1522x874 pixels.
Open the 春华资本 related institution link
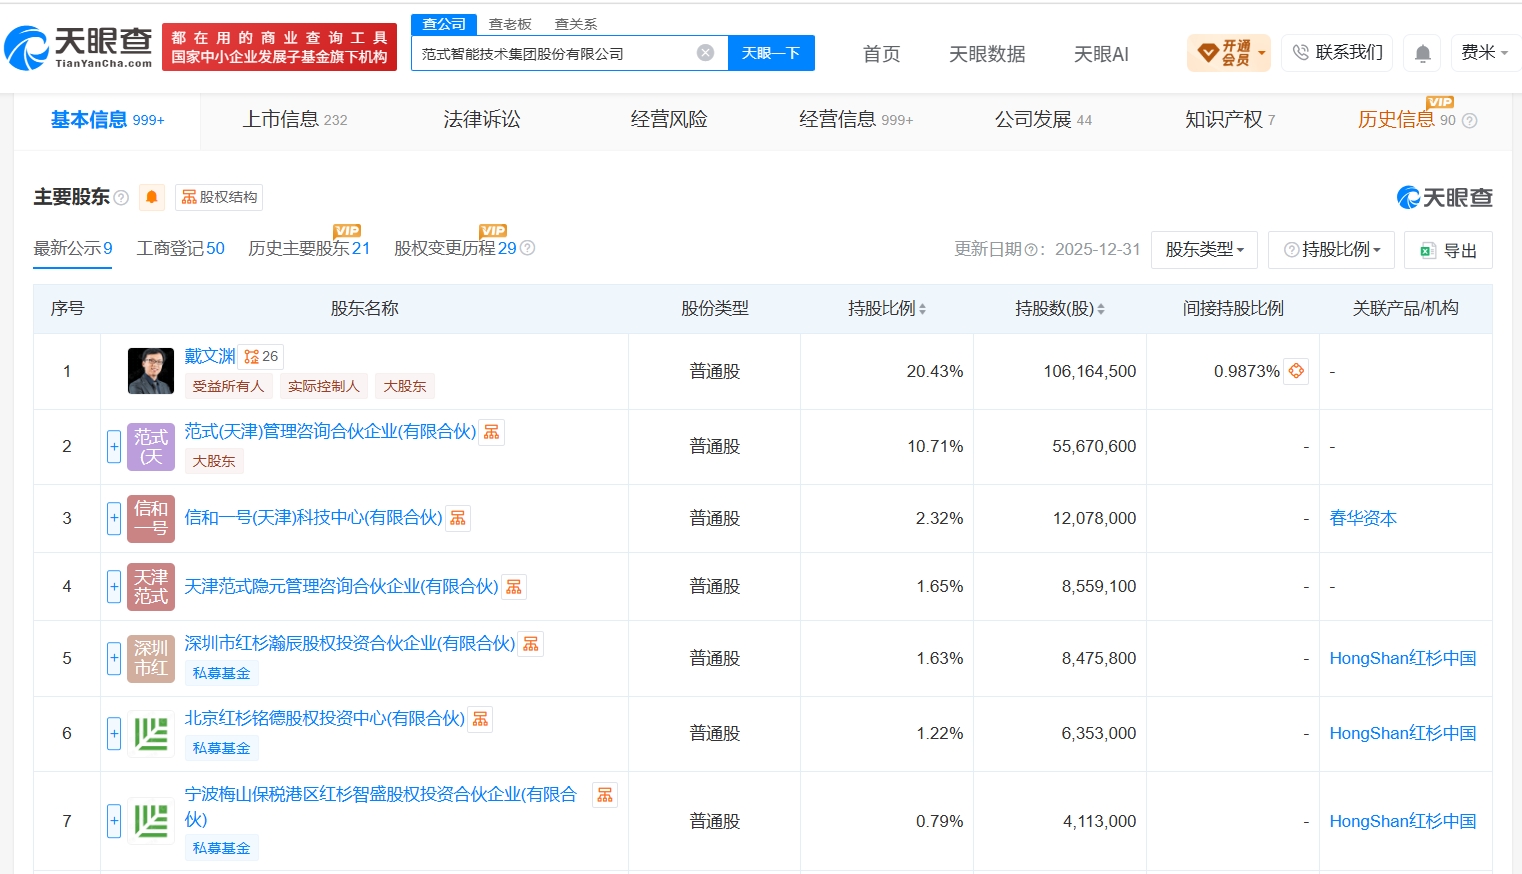(x=1363, y=518)
